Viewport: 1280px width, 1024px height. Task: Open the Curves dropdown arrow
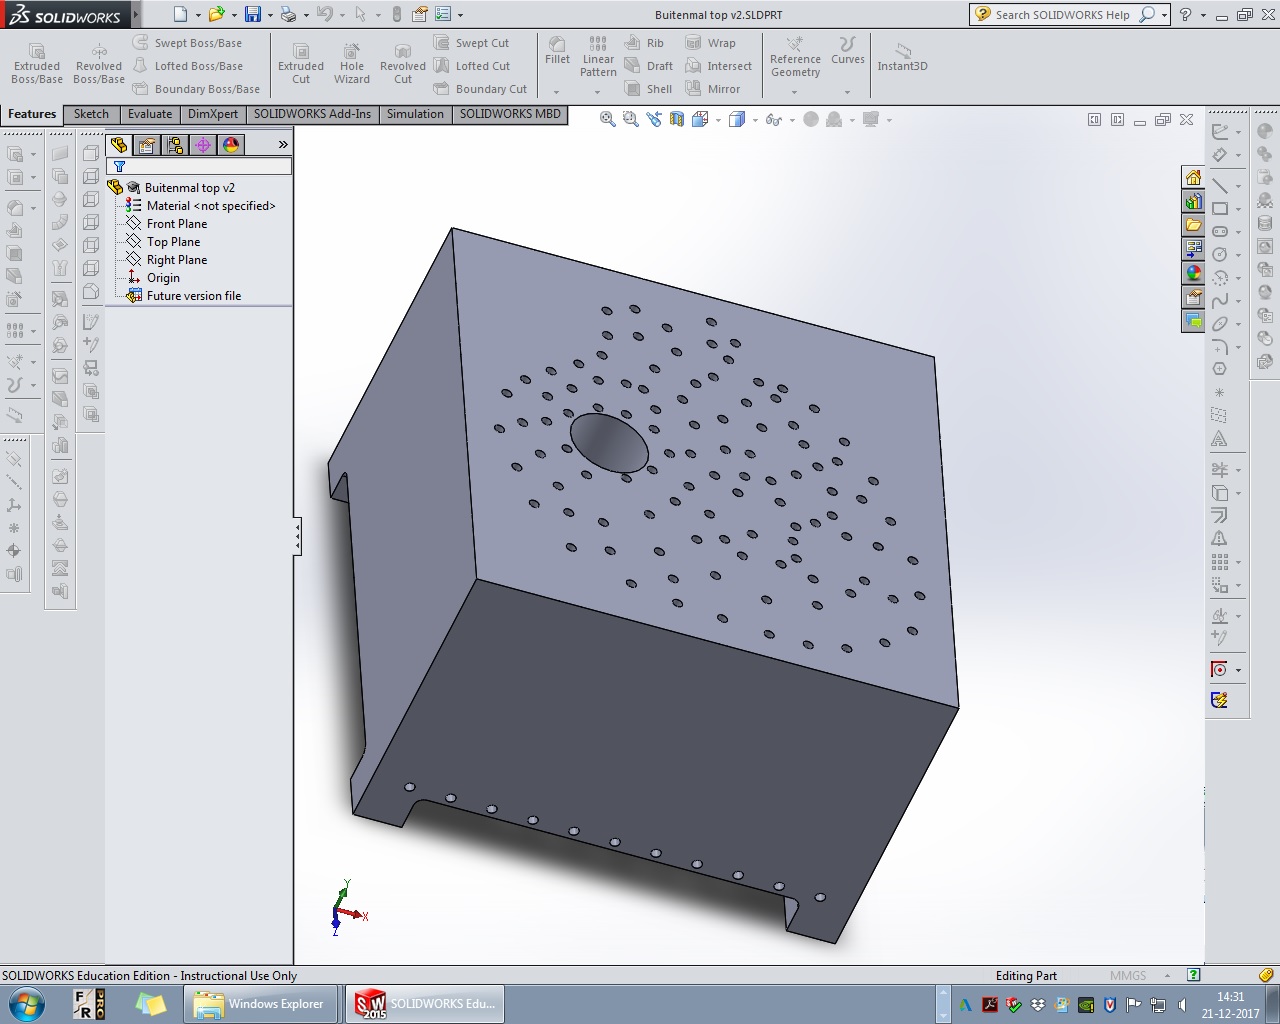click(847, 92)
